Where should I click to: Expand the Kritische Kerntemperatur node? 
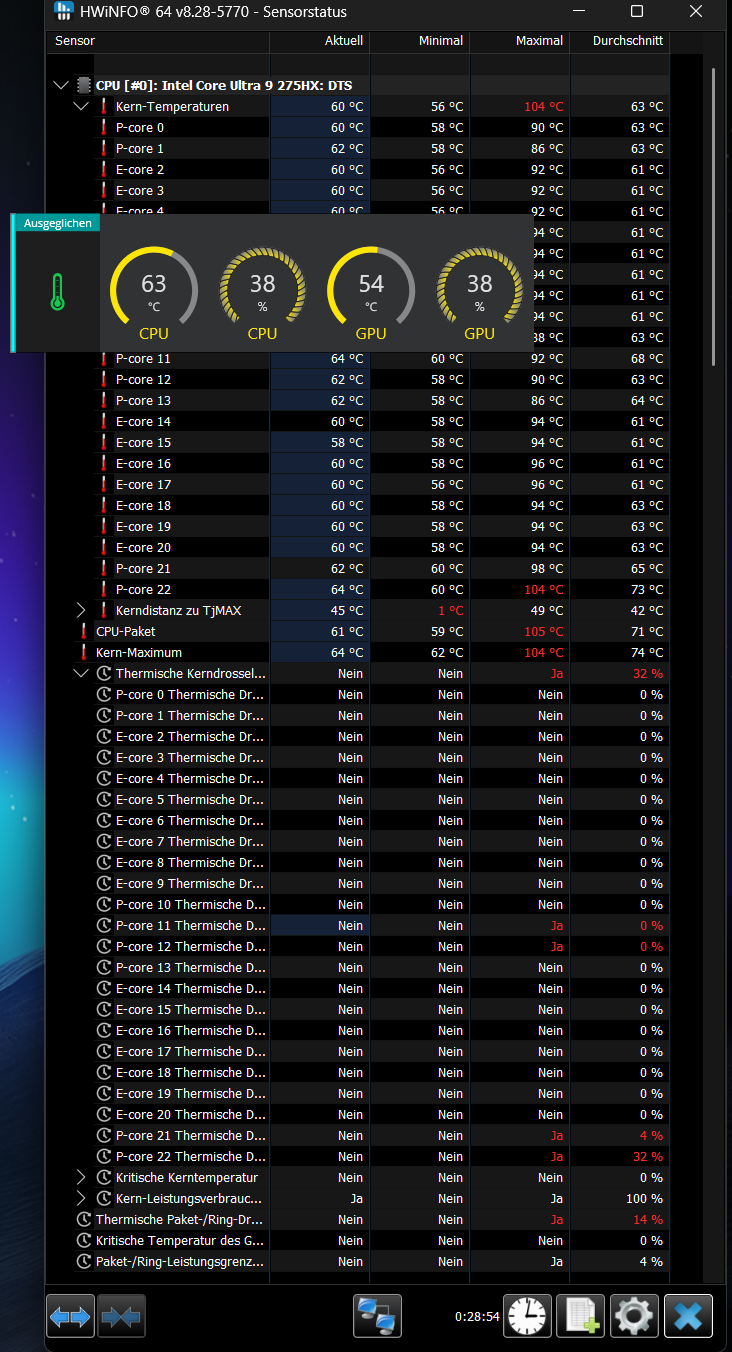pyautogui.click(x=81, y=1178)
